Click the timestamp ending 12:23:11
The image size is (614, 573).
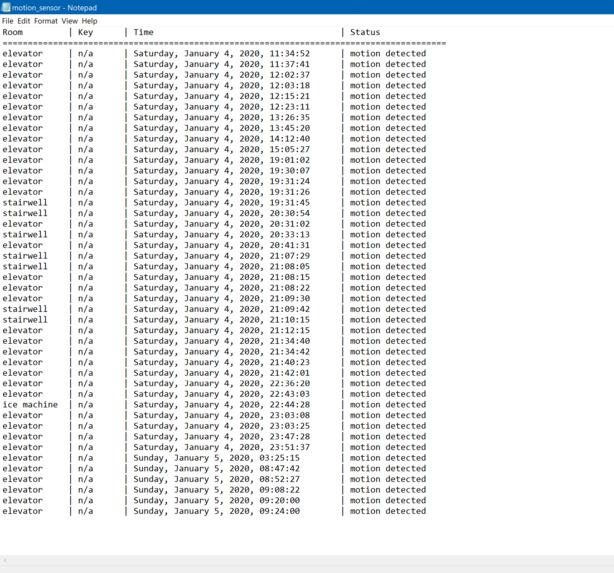click(222, 107)
